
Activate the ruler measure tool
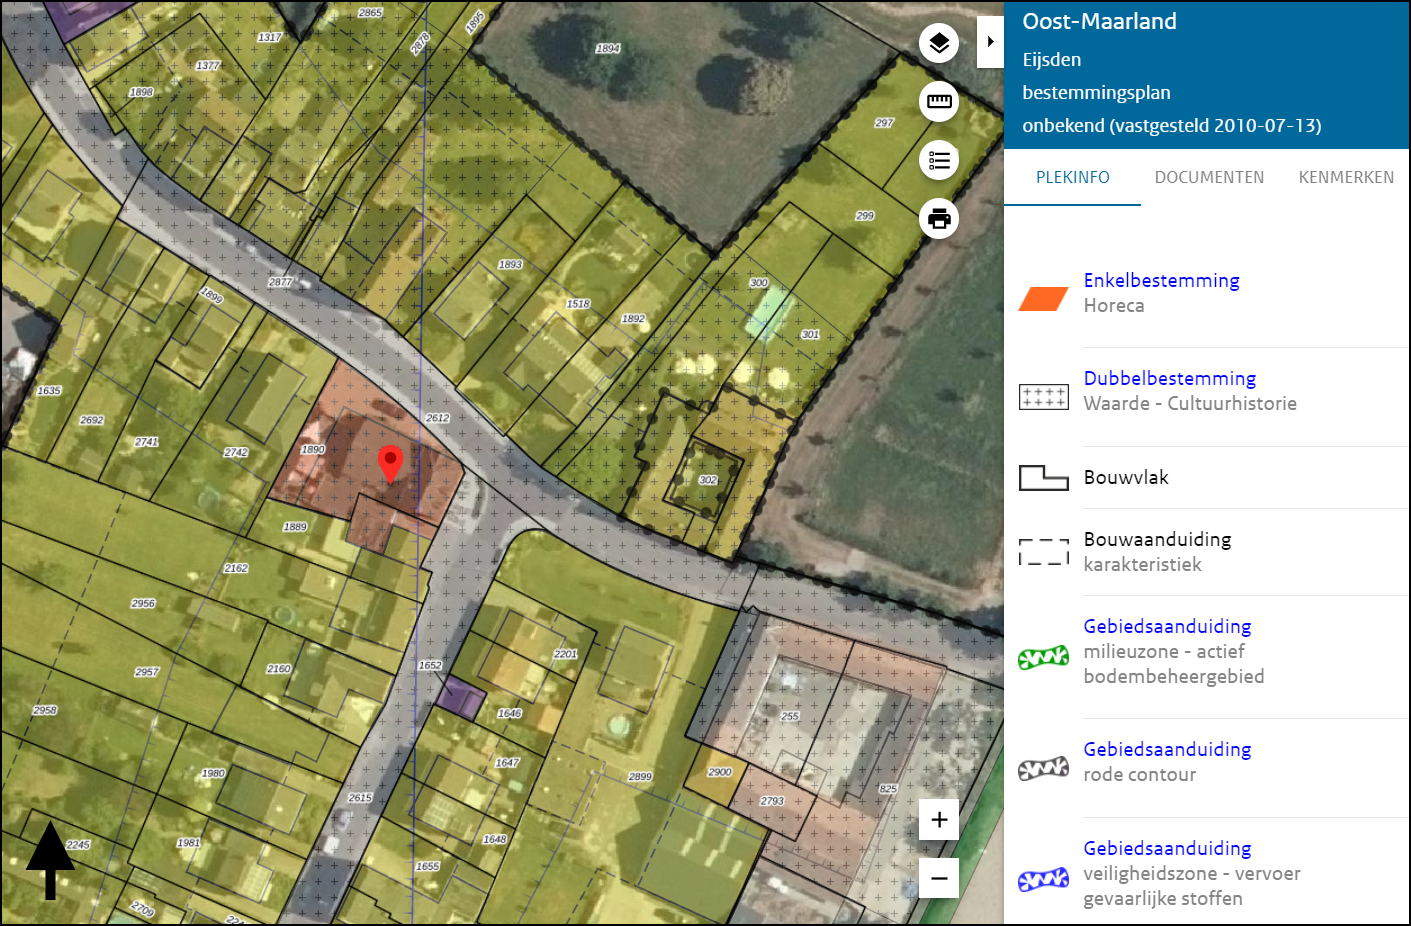939,101
